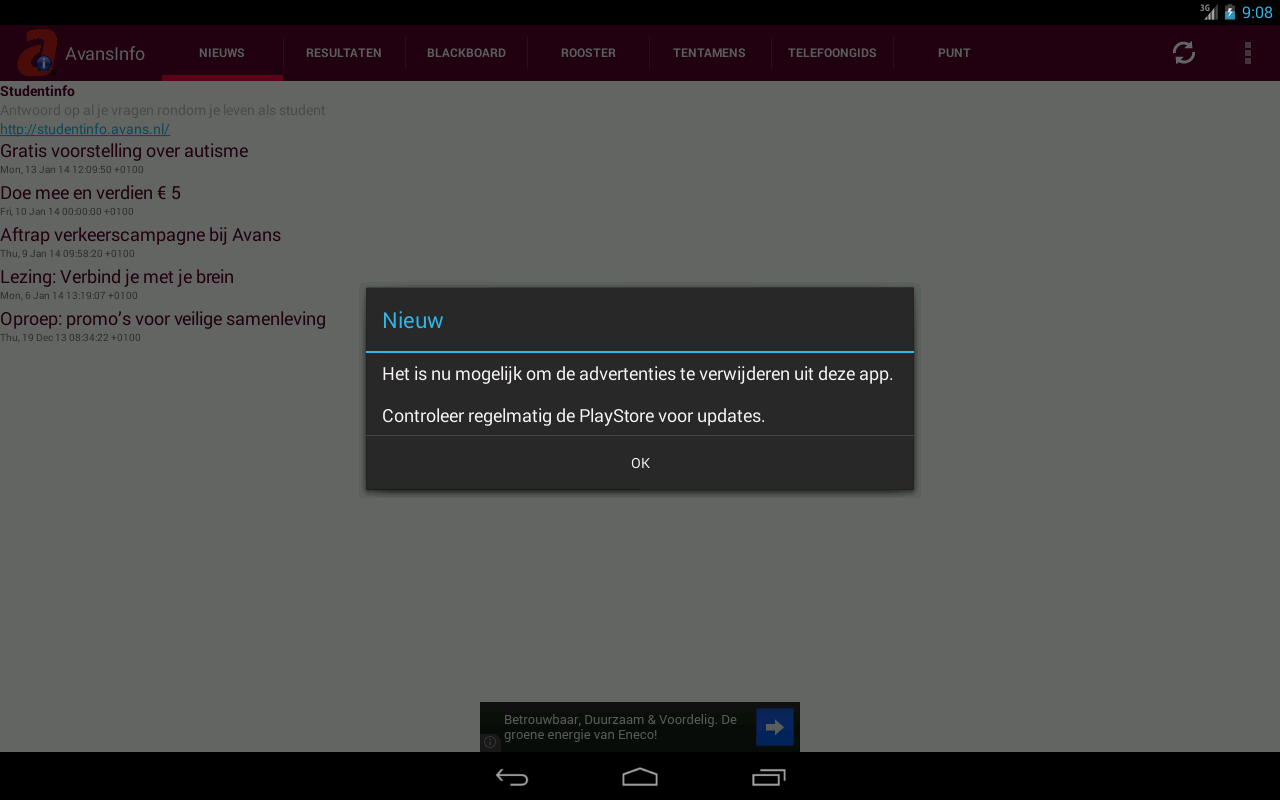Image resolution: width=1280 pixels, height=800 pixels.
Task: Dismiss the Nieuw dialog with OK
Action: 640,463
